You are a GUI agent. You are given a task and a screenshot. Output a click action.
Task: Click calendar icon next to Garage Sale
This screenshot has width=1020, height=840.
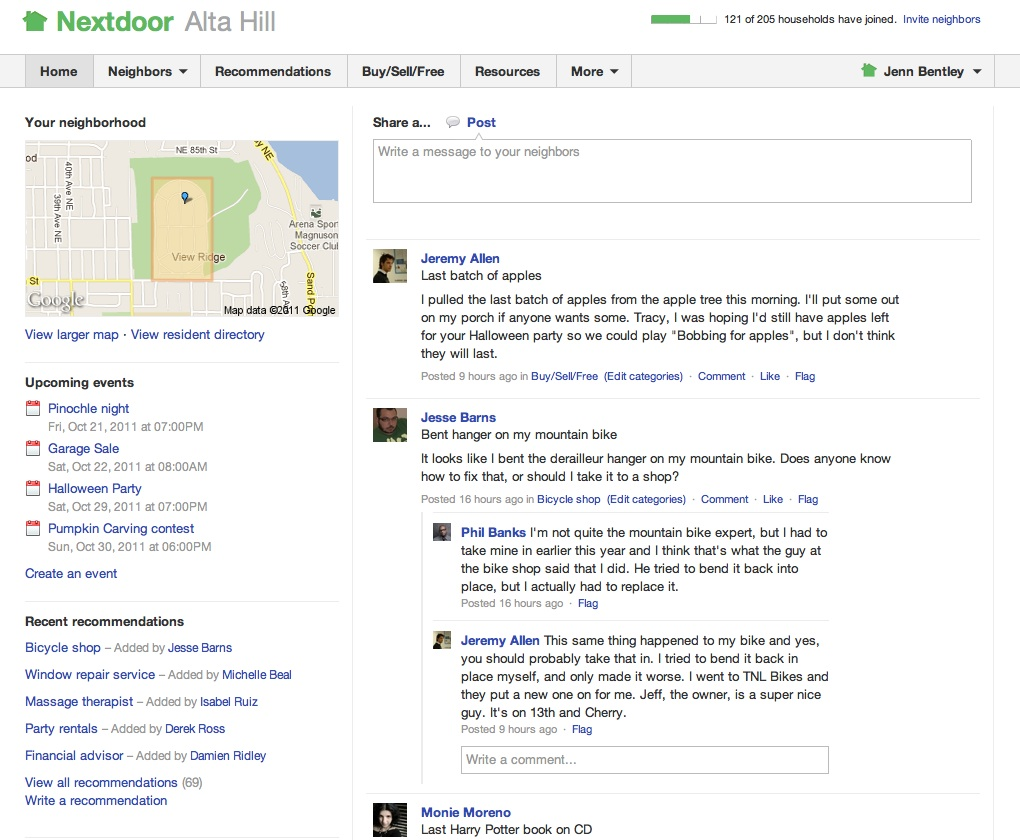(x=33, y=449)
